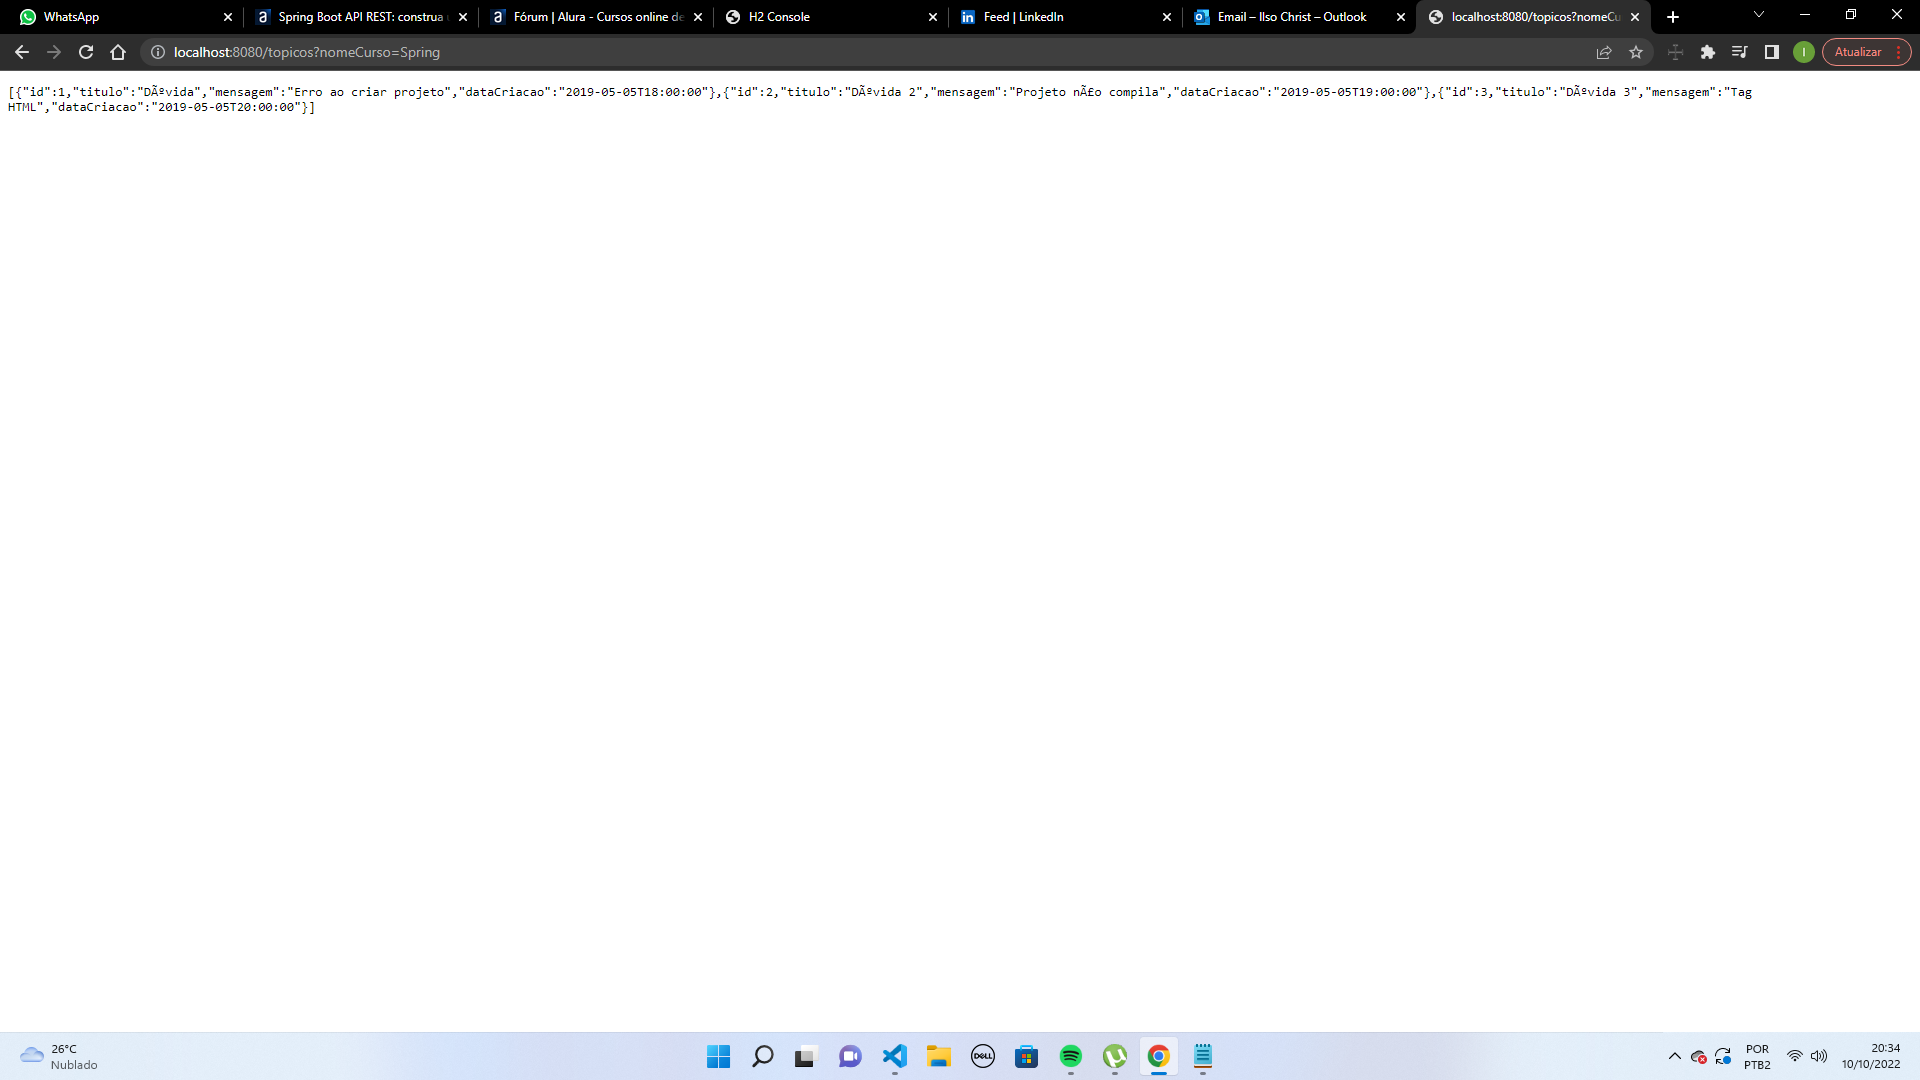
Task: Click the browser bookmark star icon
Action: (1635, 51)
